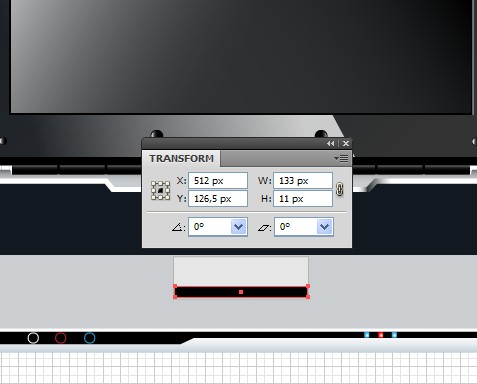
Task: Close the Transform panel
Action: pos(346,144)
